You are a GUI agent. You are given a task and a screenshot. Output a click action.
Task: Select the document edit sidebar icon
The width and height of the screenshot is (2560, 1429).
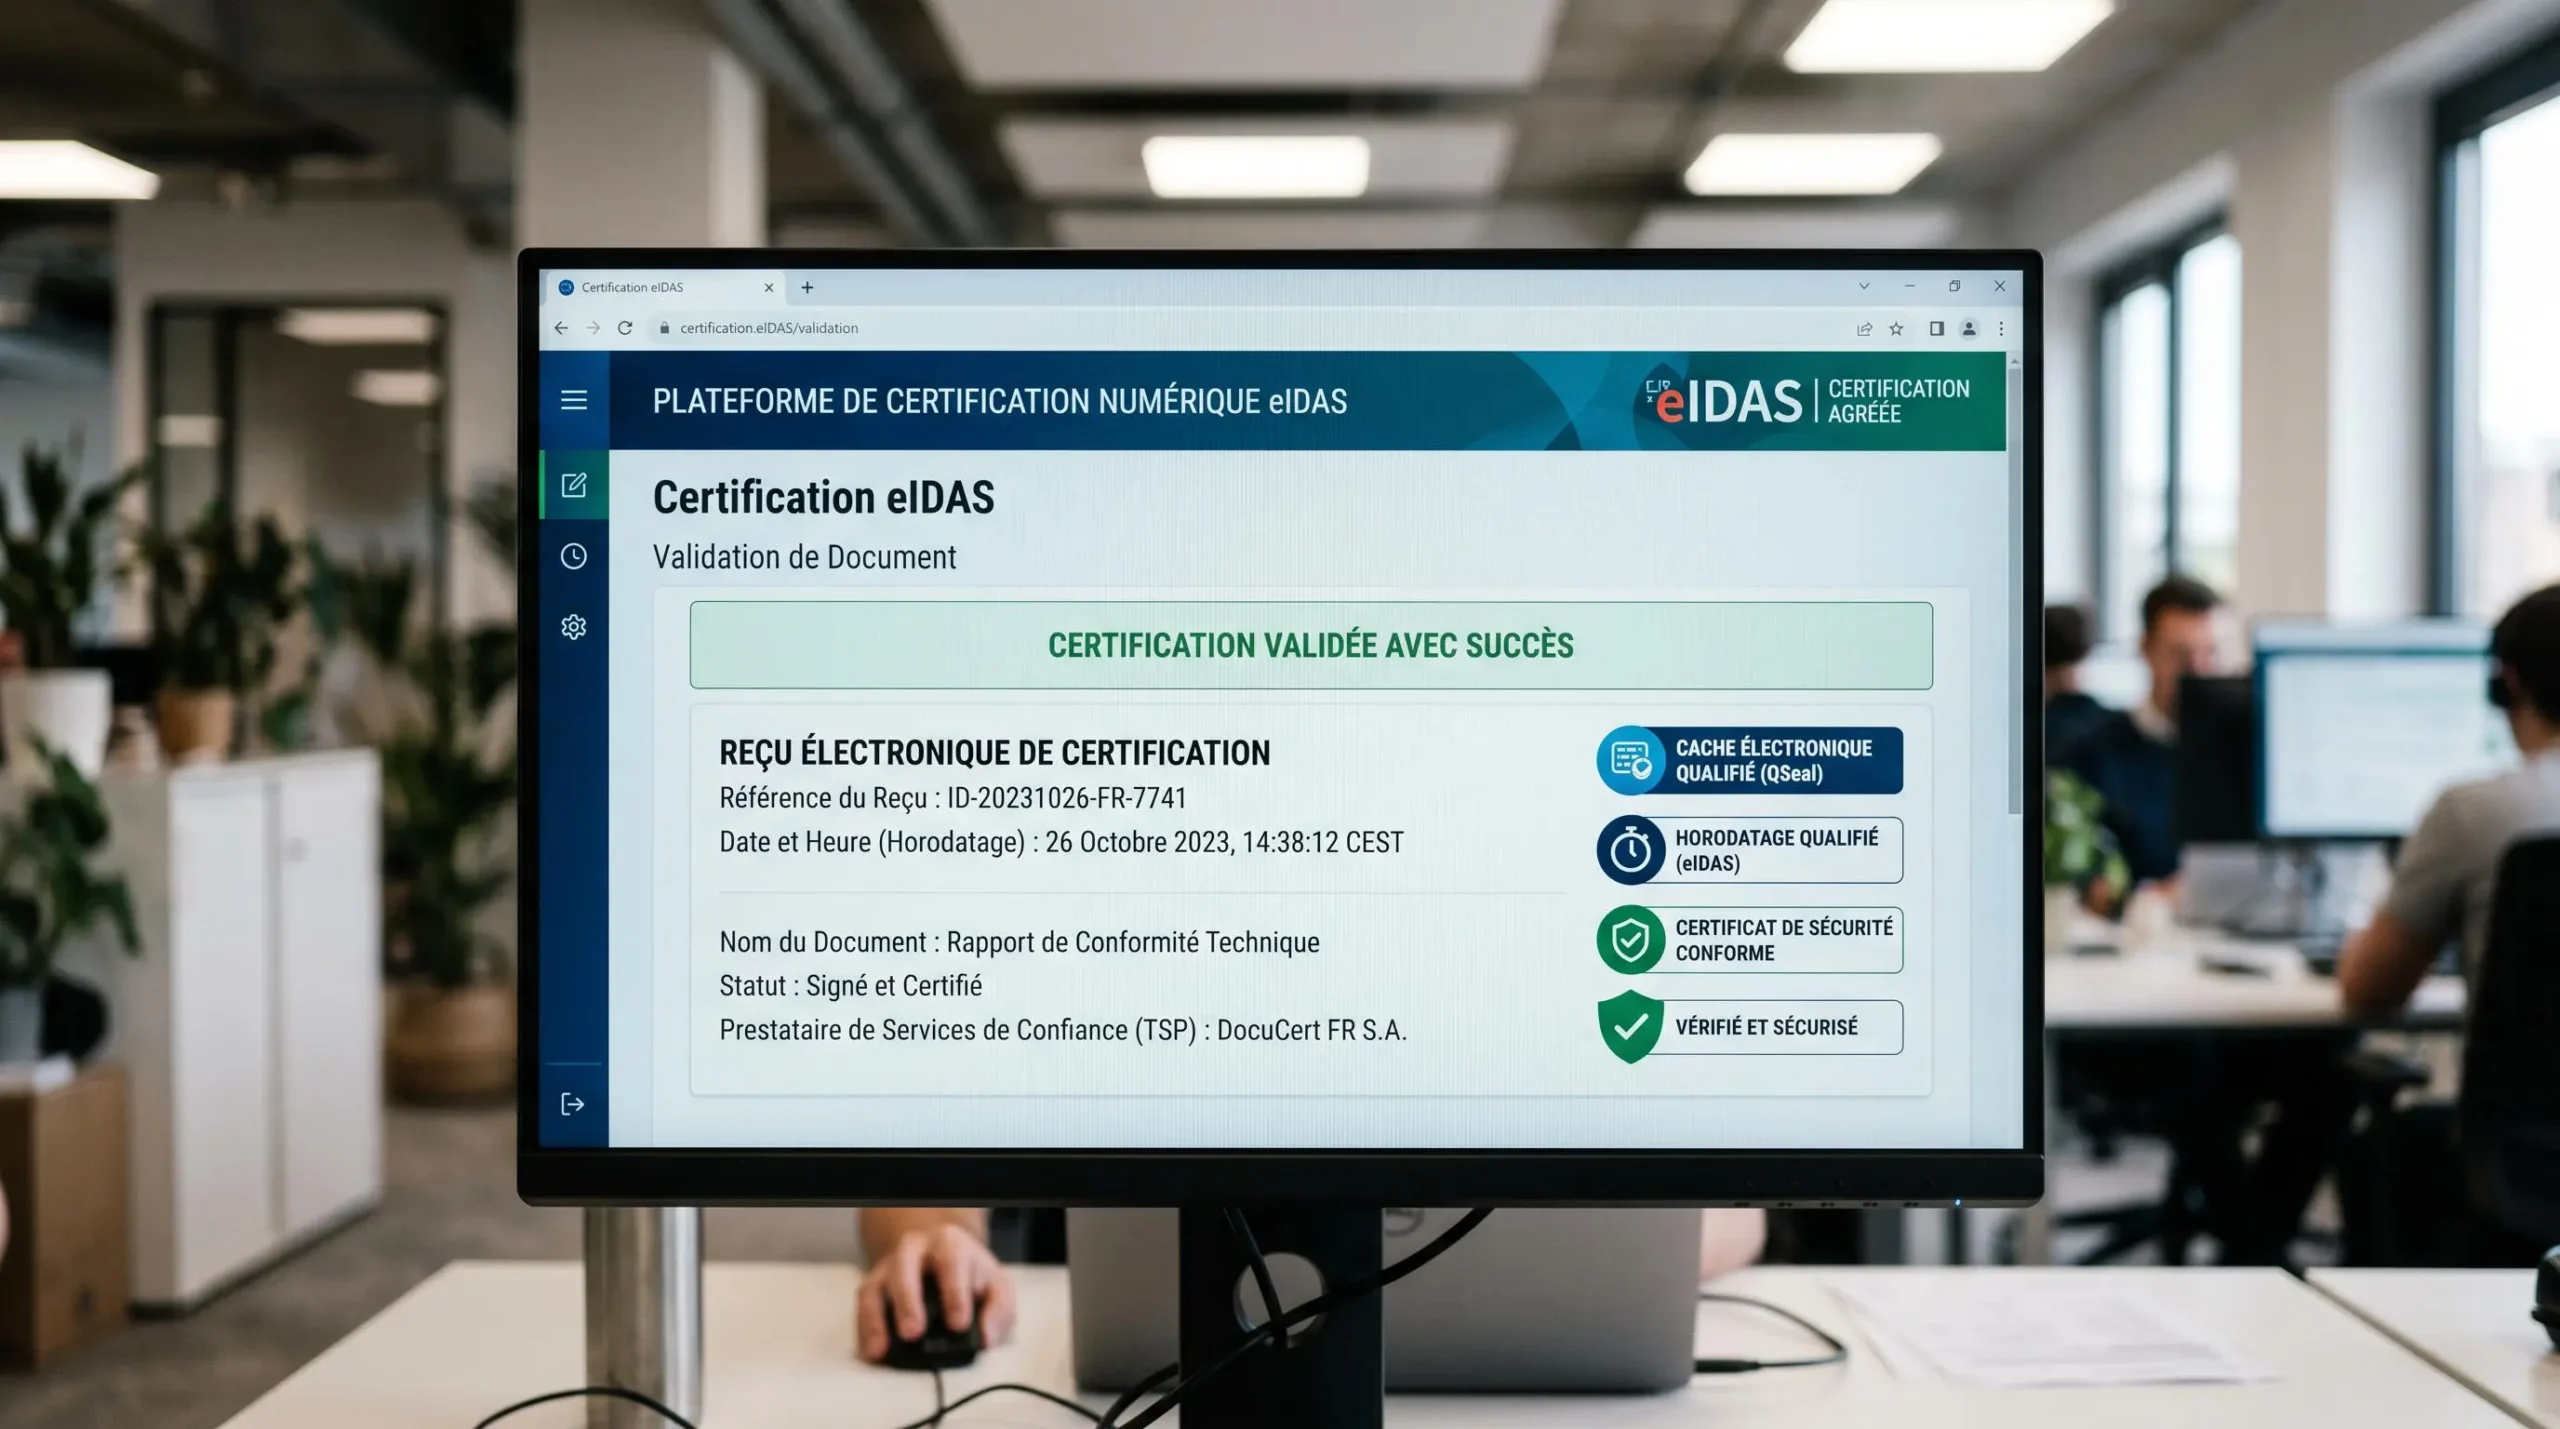pyautogui.click(x=573, y=485)
